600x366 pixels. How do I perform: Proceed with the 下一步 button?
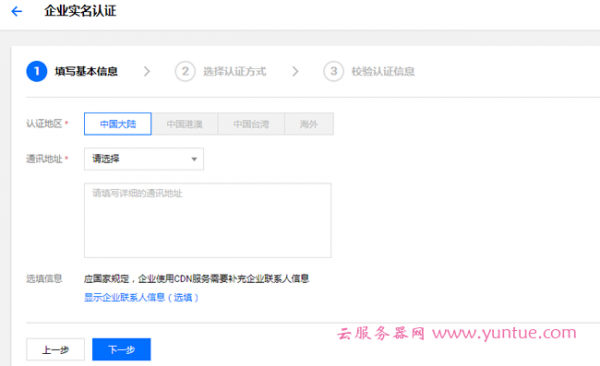[121, 350]
